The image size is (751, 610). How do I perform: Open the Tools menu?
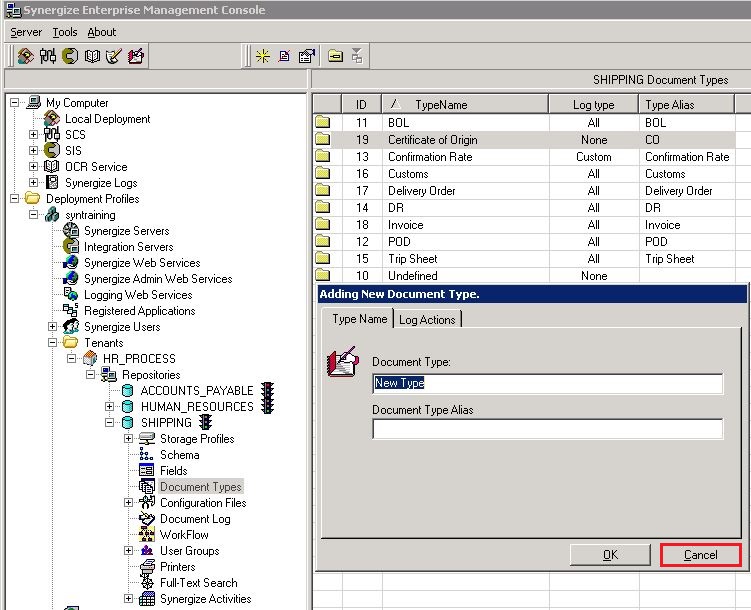click(65, 32)
